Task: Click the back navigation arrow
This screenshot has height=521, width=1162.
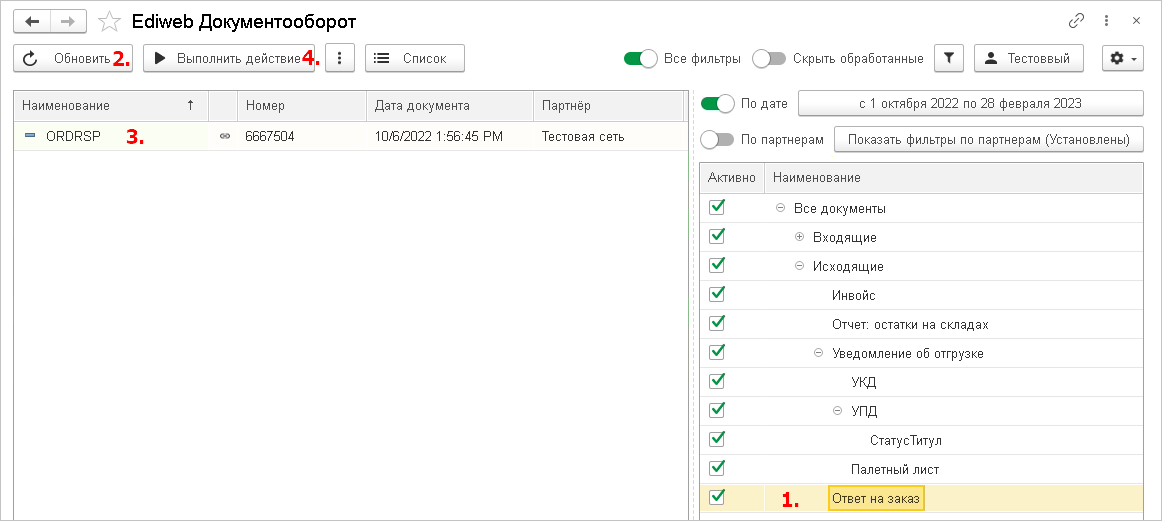Action: (32, 21)
